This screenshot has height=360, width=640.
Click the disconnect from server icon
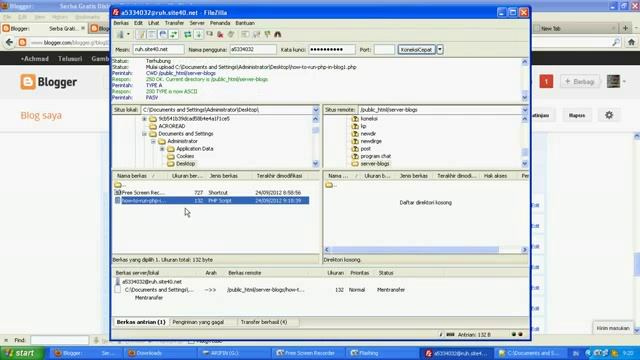[x=220, y=35]
